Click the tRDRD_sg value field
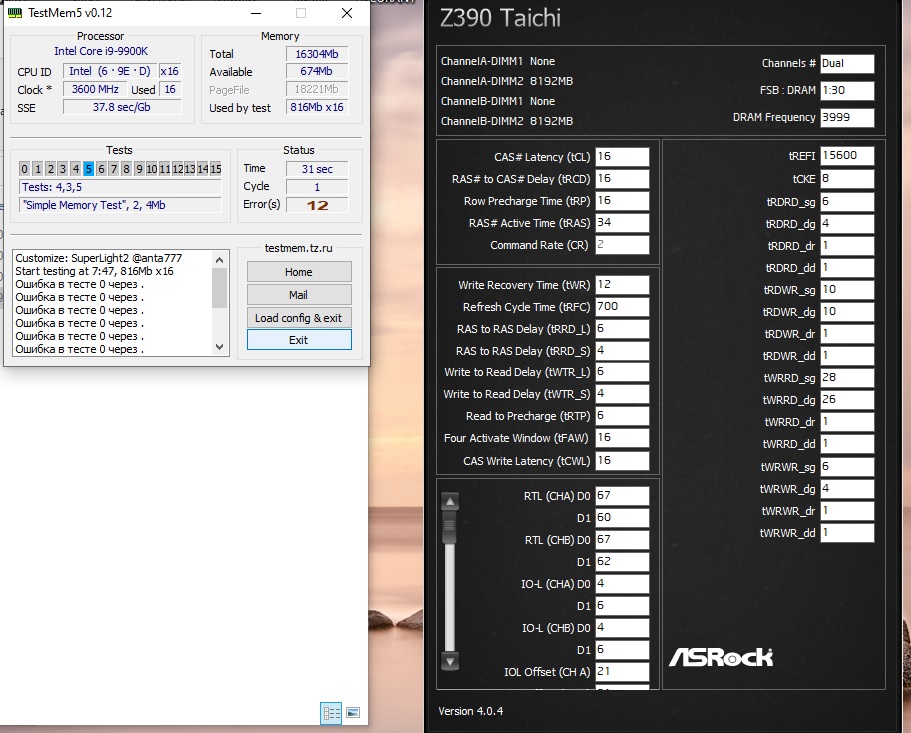Viewport: 911px width, 733px height. [x=847, y=202]
